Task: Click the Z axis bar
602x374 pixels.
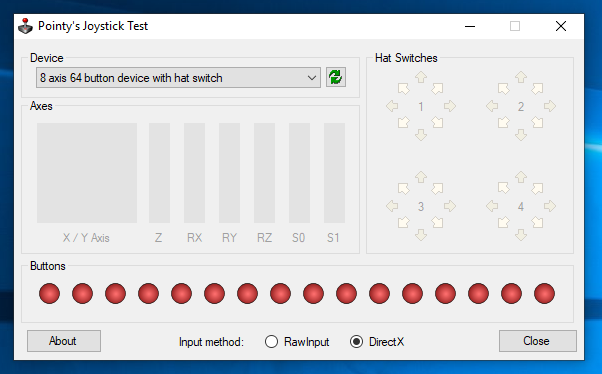Action: (x=159, y=173)
